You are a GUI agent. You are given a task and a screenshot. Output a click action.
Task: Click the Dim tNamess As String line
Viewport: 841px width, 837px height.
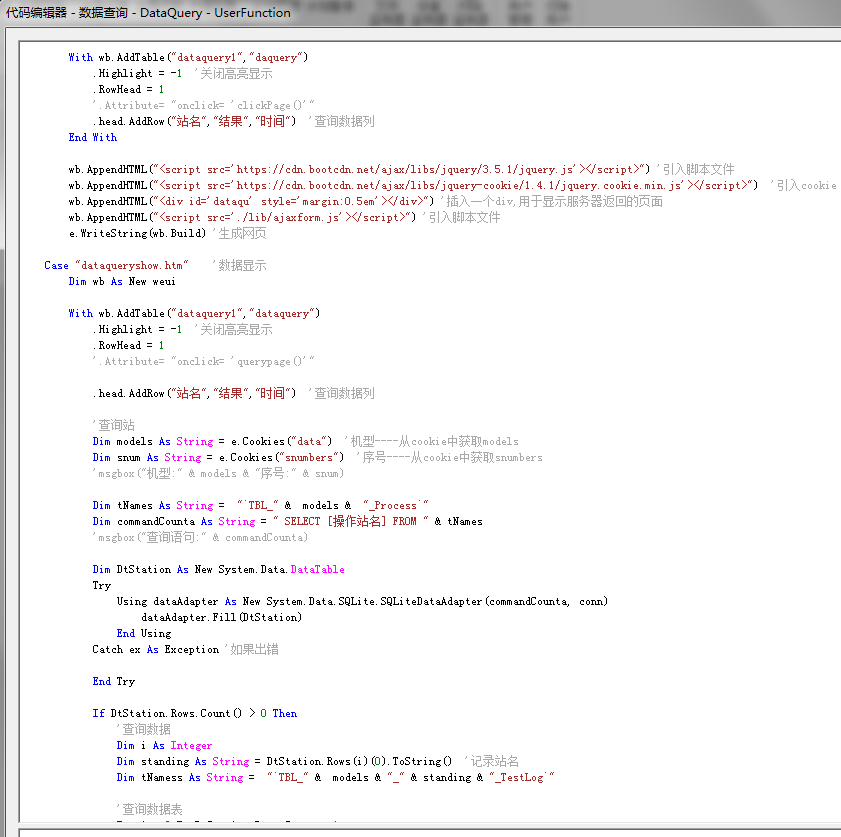point(335,777)
